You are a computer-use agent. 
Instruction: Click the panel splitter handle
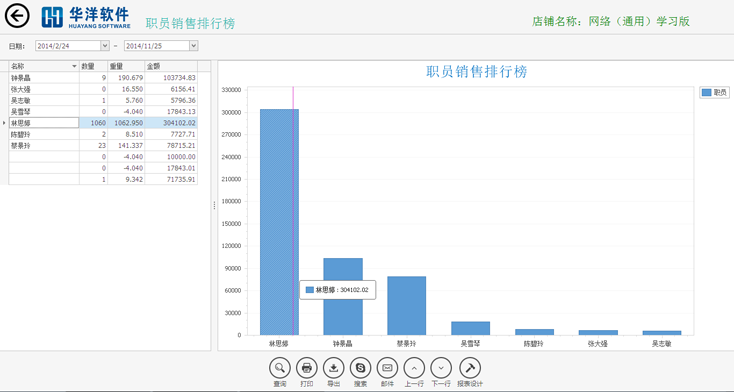point(214,205)
